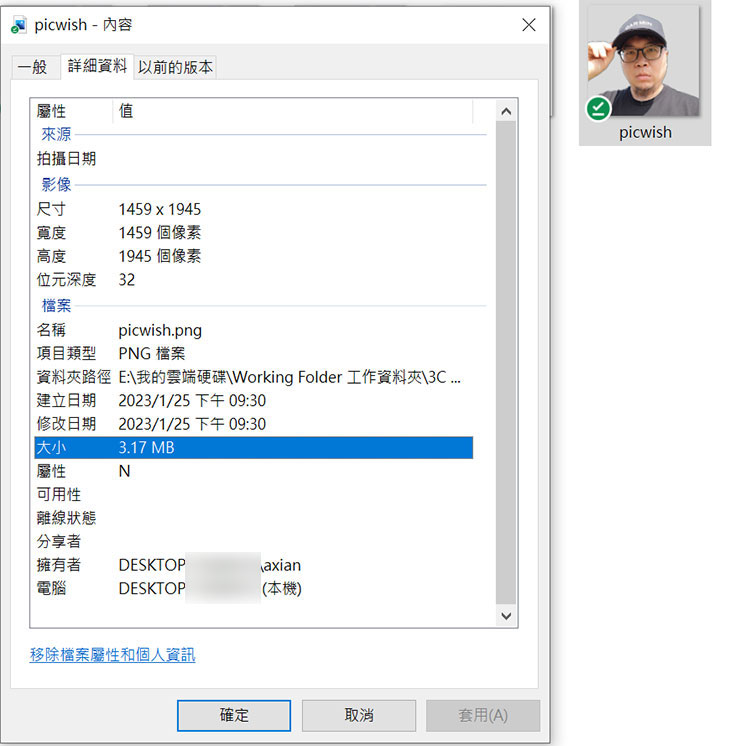
Task: Select the 寬度 value 1459 個像素
Action: click(x=159, y=233)
